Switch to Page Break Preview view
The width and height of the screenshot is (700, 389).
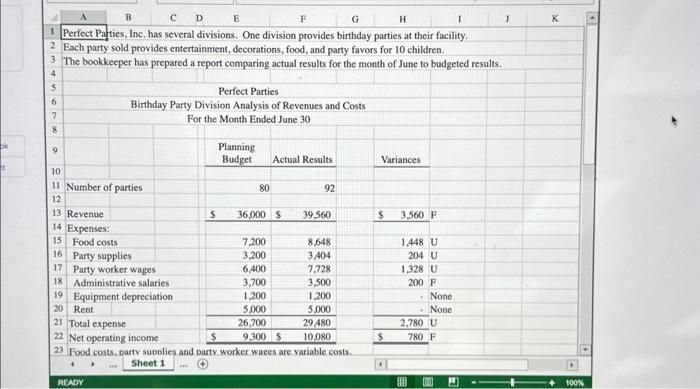[453, 382]
